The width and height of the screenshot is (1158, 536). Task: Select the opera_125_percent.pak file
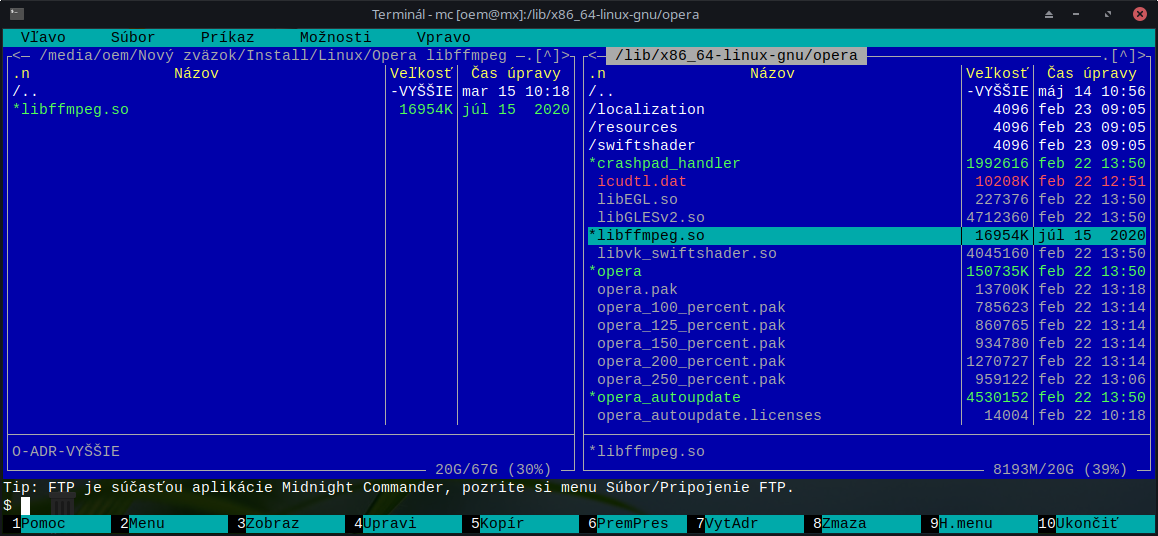867,326
